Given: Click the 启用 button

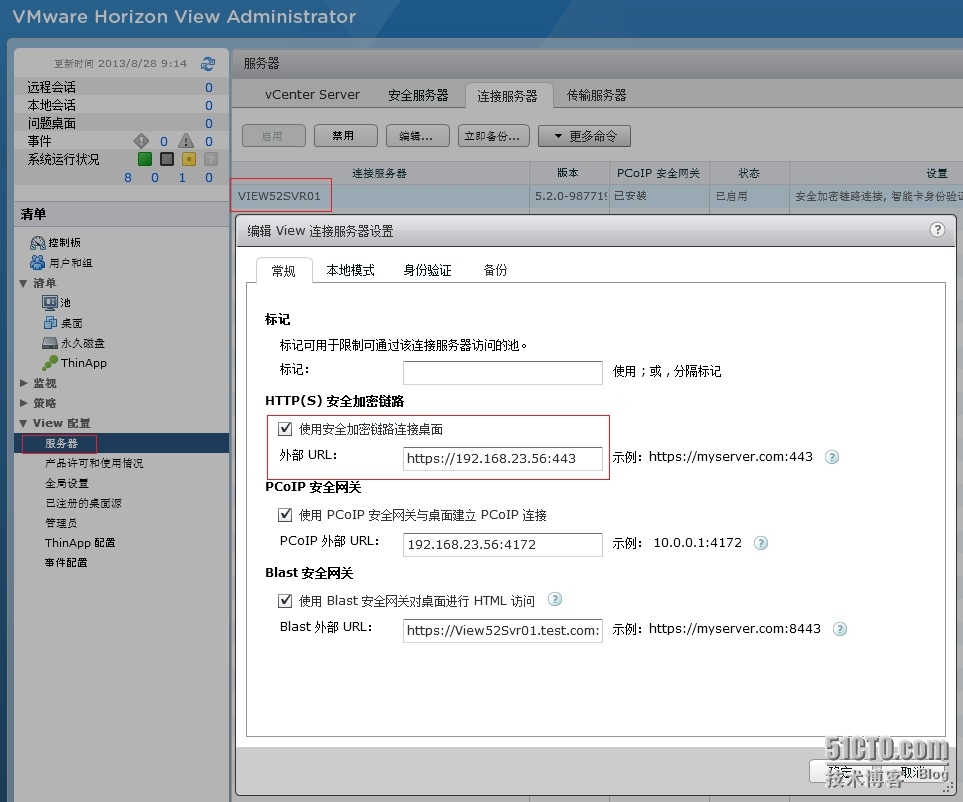Looking at the screenshot, I should point(274,136).
